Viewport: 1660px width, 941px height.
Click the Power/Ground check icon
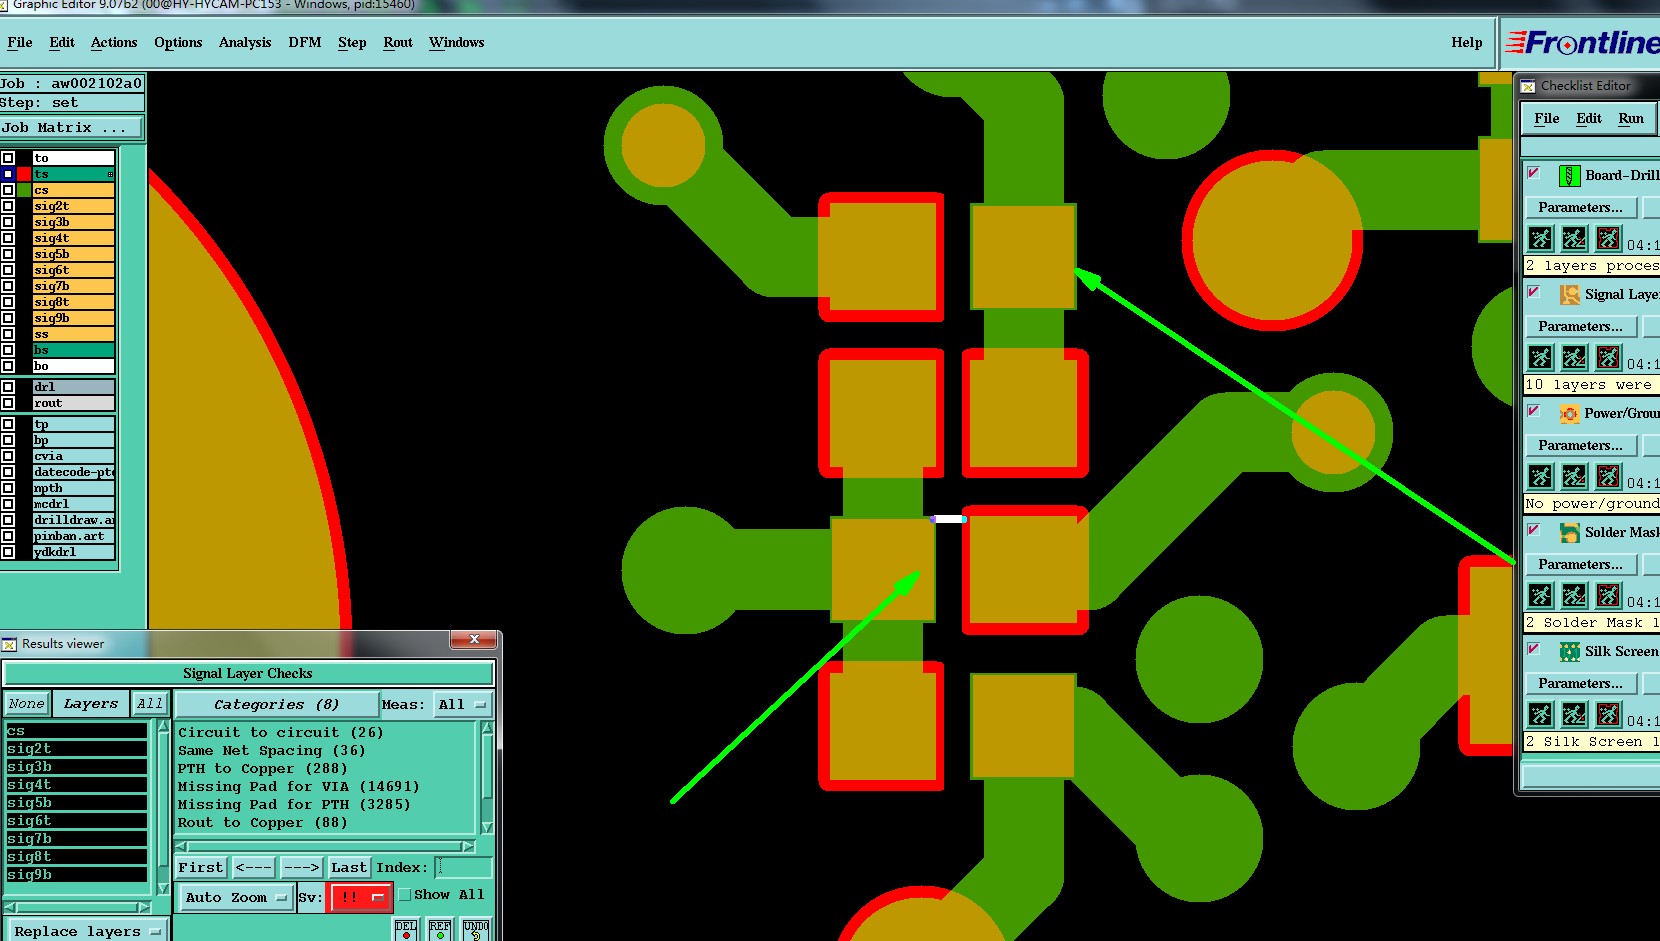coord(1569,414)
